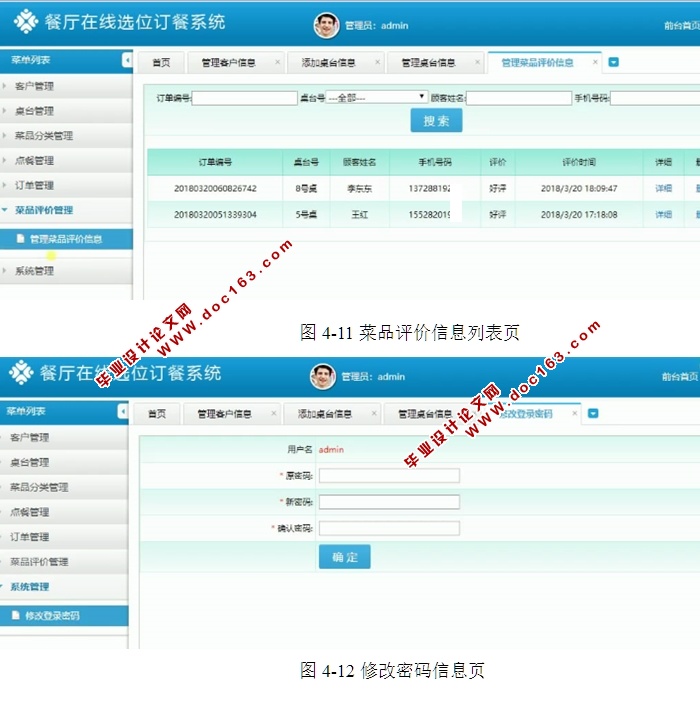Click the admin avatar in the top header
This screenshot has width=700, height=713.
[x=326, y=25]
